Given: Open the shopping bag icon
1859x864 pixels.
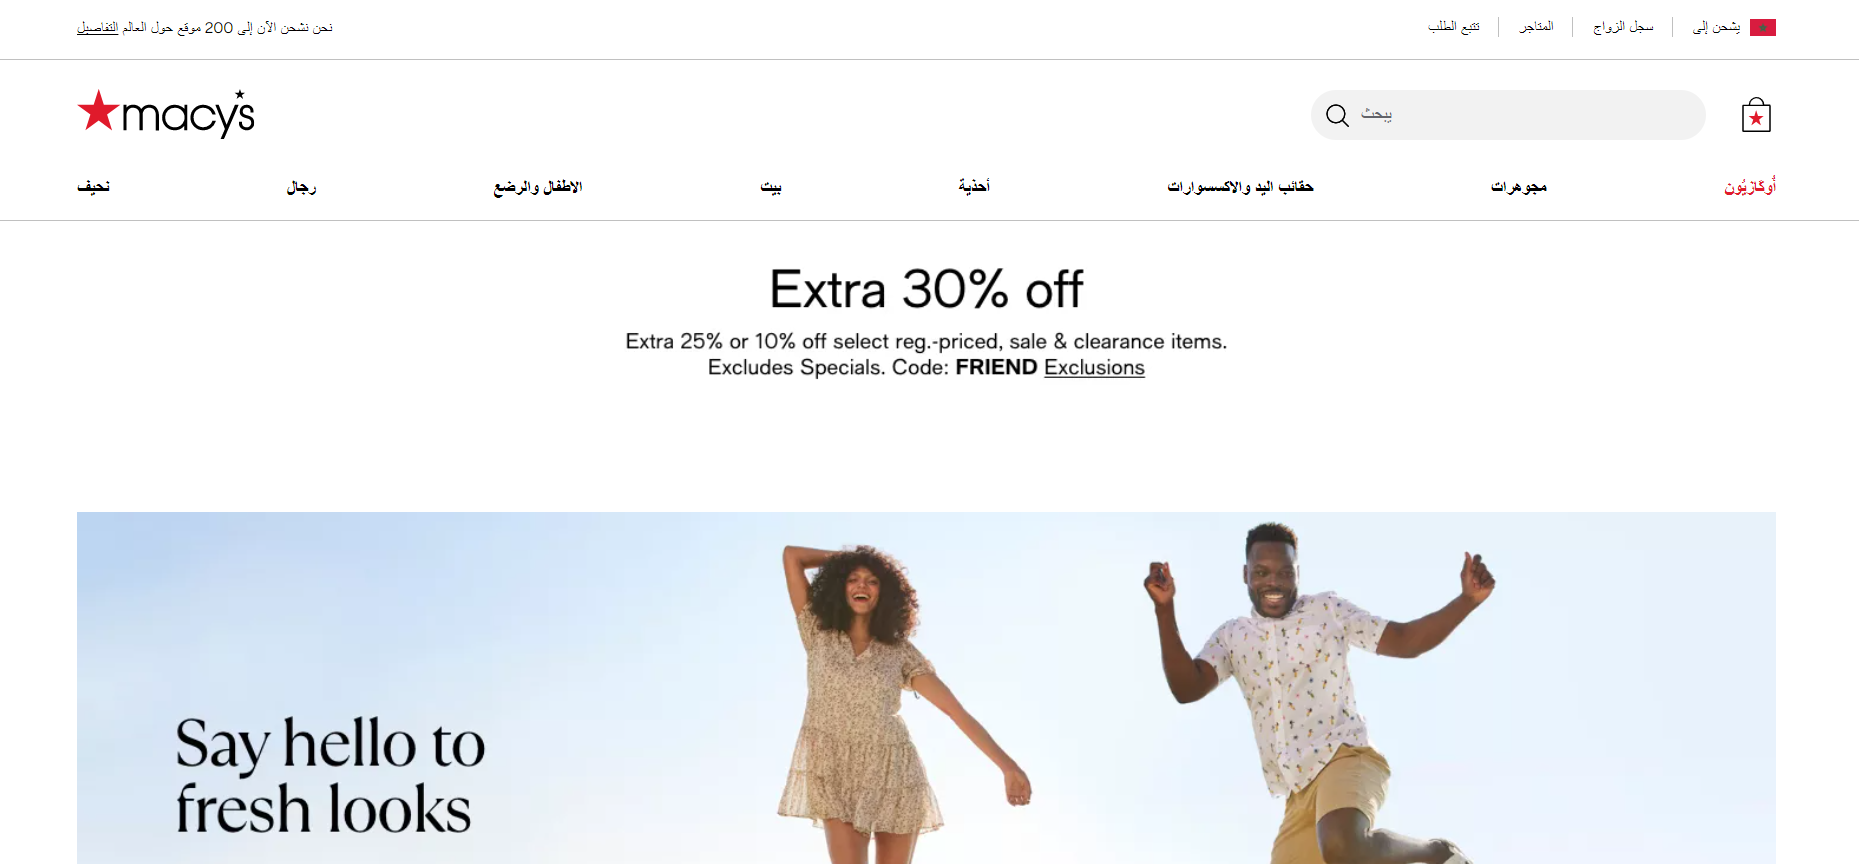Looking at the screenshot, I should click(1756, 115).
